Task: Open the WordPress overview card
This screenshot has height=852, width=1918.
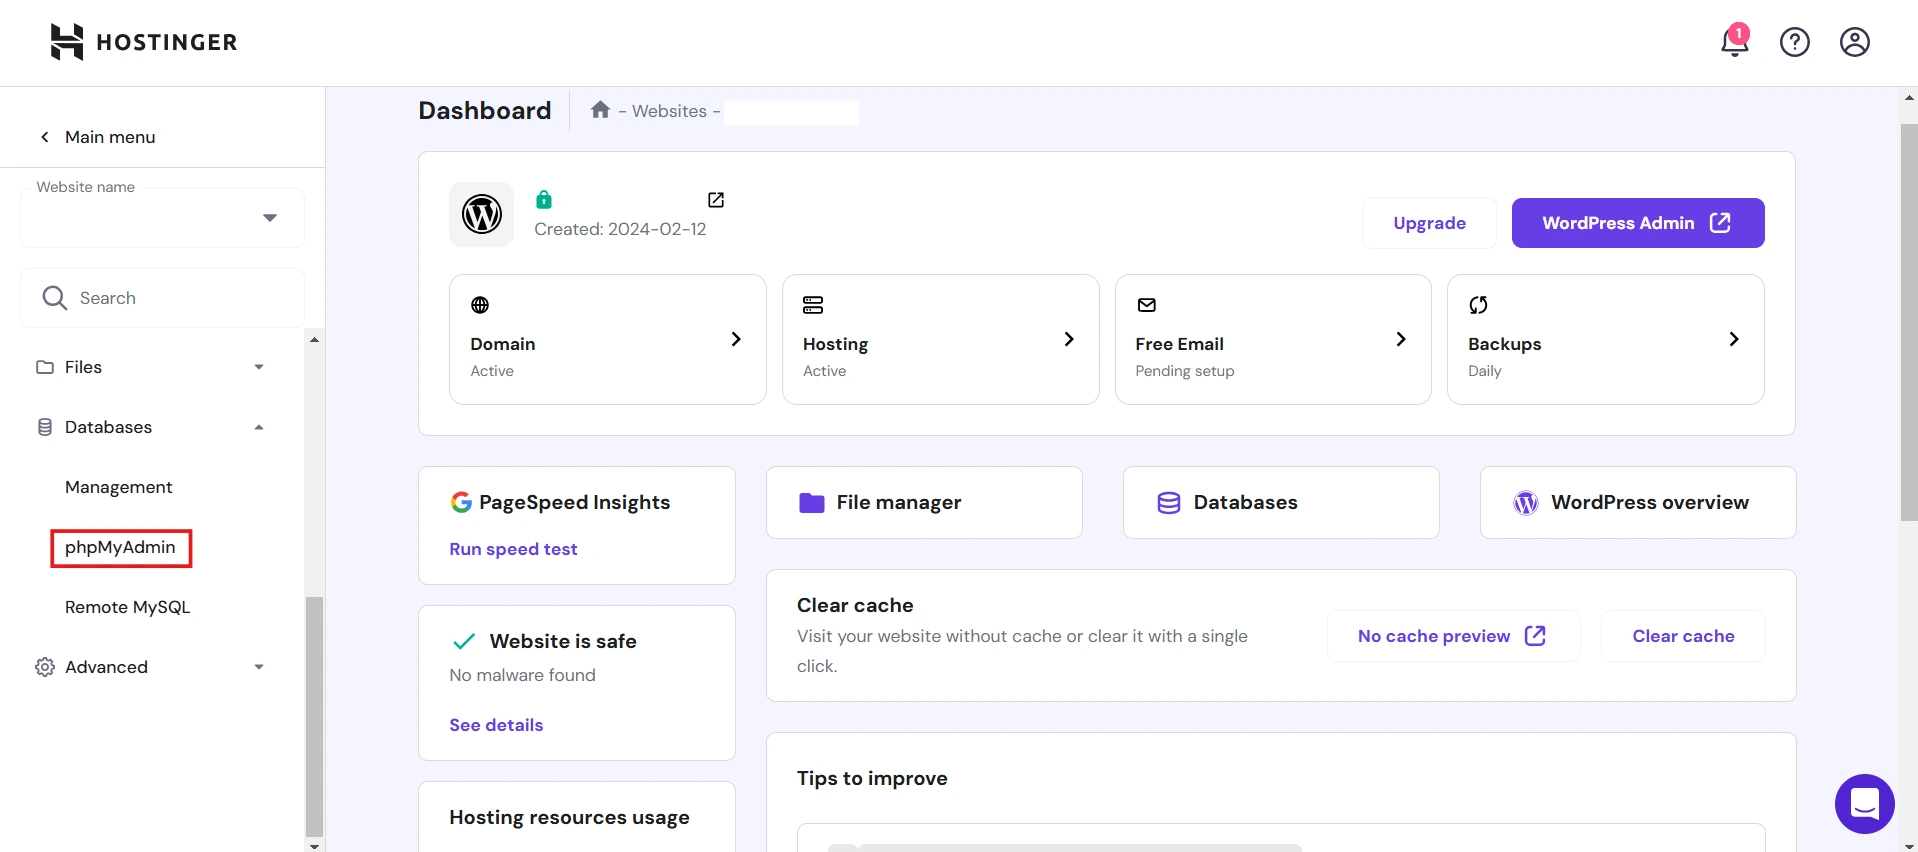Action: coord(1638,502)
